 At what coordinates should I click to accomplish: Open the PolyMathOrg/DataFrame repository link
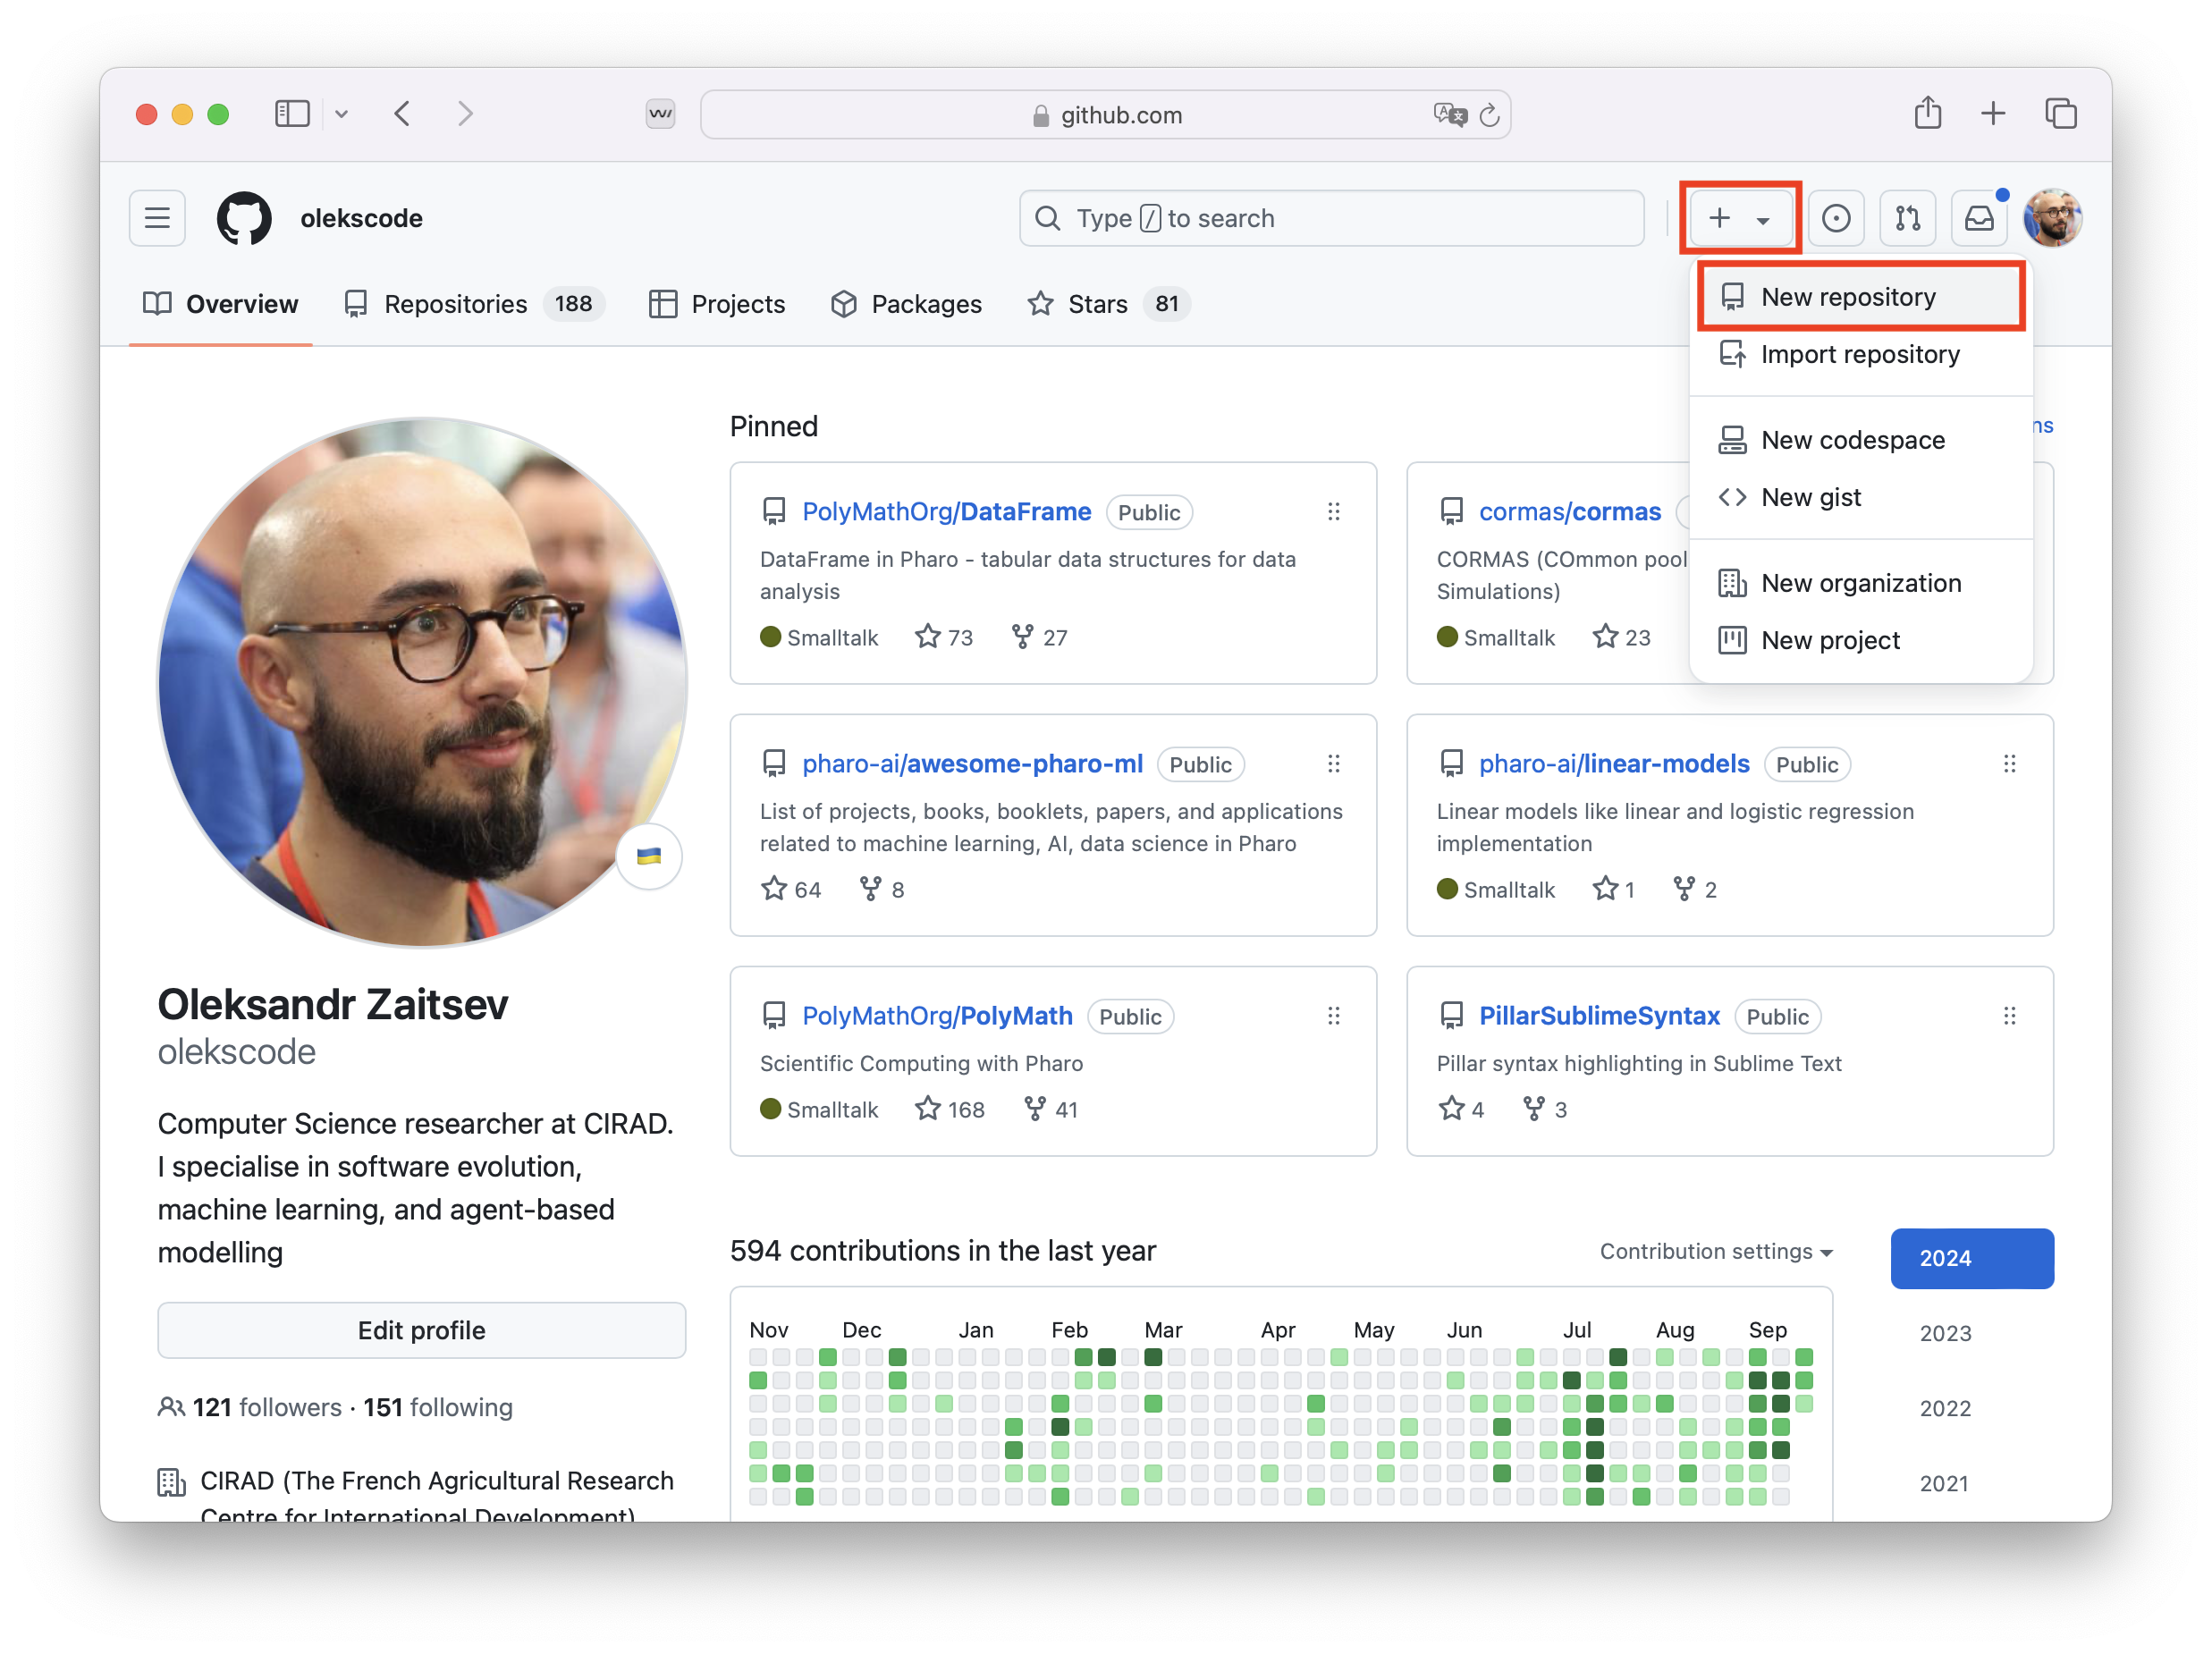[x=945, y=512]
